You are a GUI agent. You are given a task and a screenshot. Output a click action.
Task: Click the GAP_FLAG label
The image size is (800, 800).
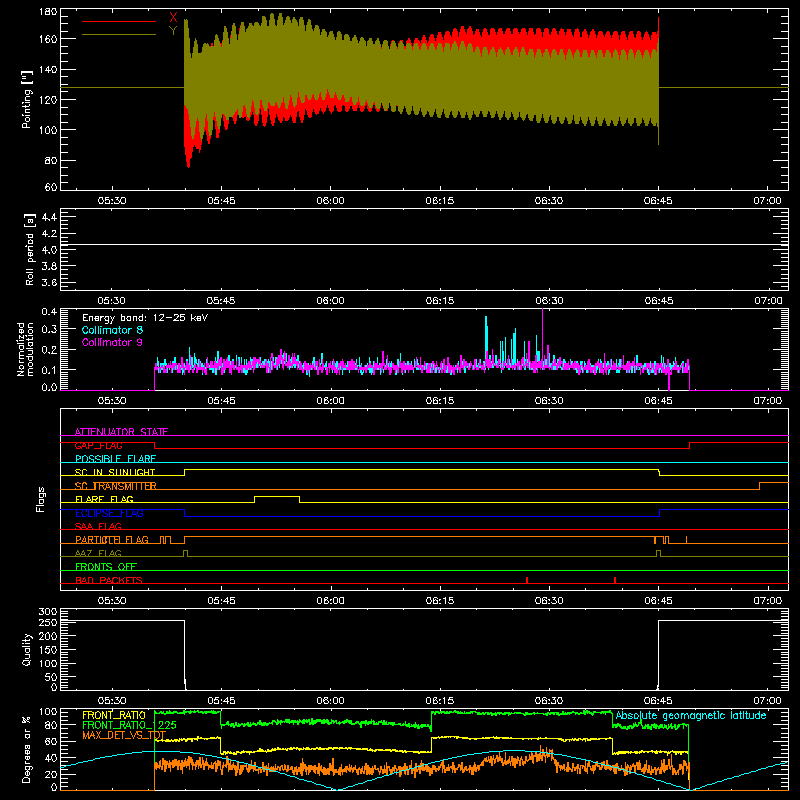(x=98, y=445)
